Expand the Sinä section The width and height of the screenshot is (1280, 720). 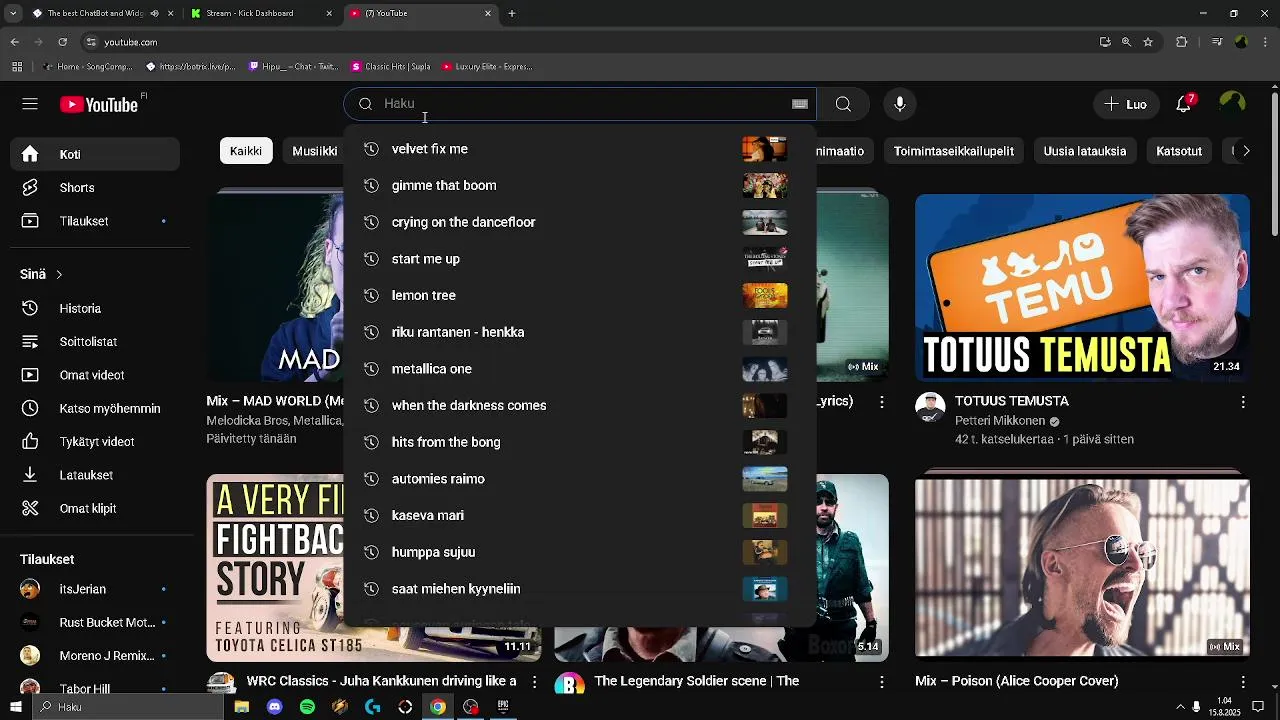click(x=42, y=274)
